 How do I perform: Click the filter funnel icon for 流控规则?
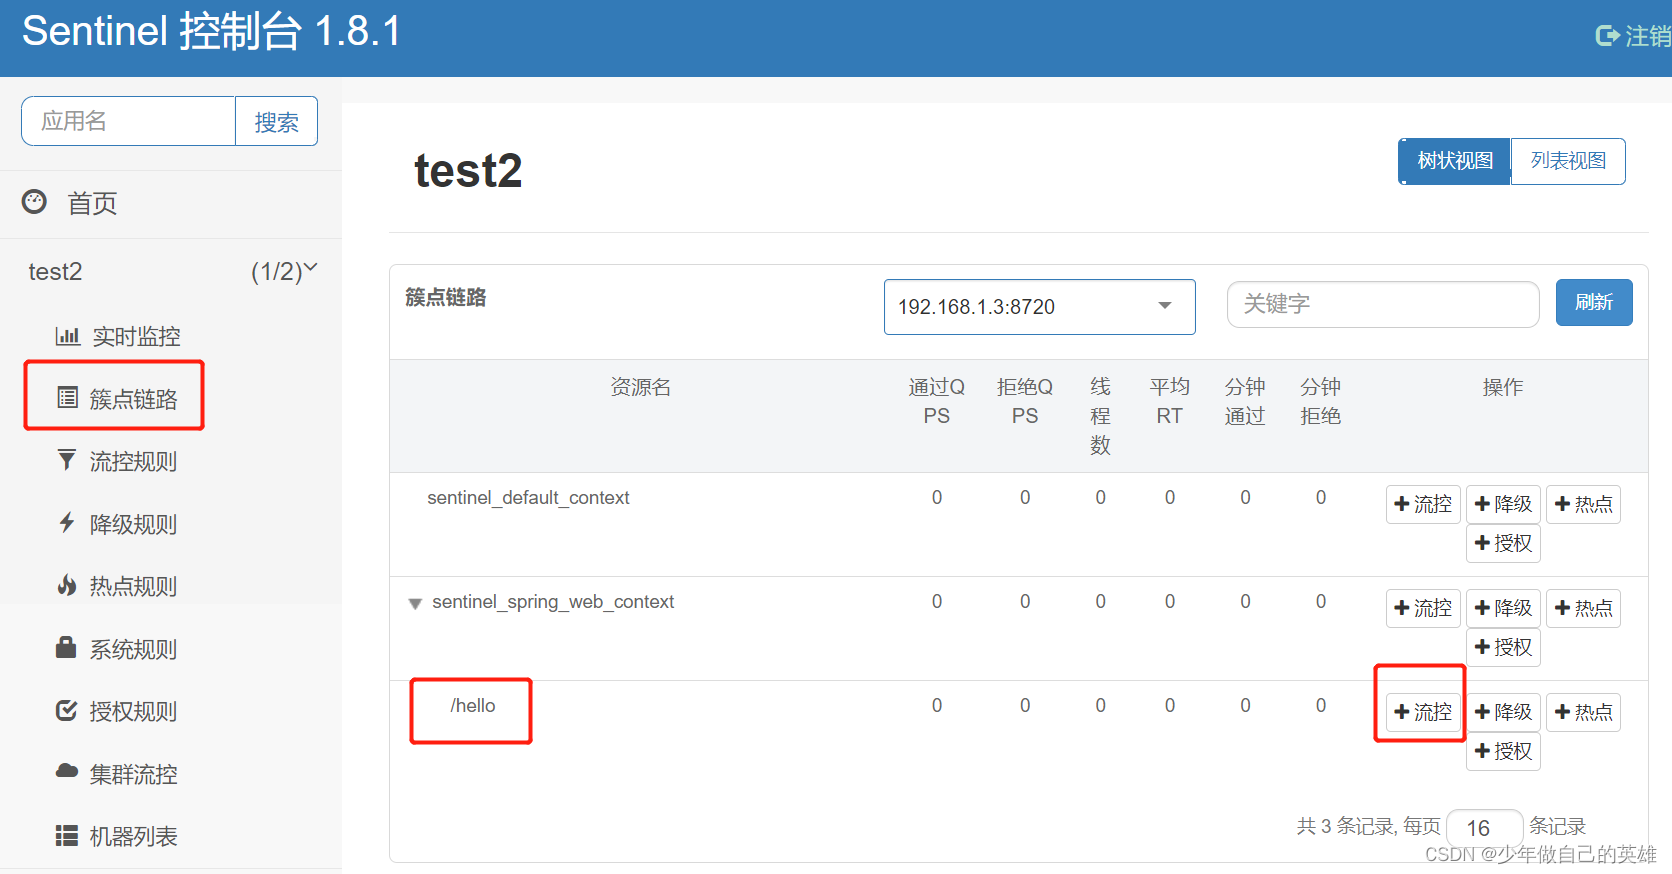[66, 460]
